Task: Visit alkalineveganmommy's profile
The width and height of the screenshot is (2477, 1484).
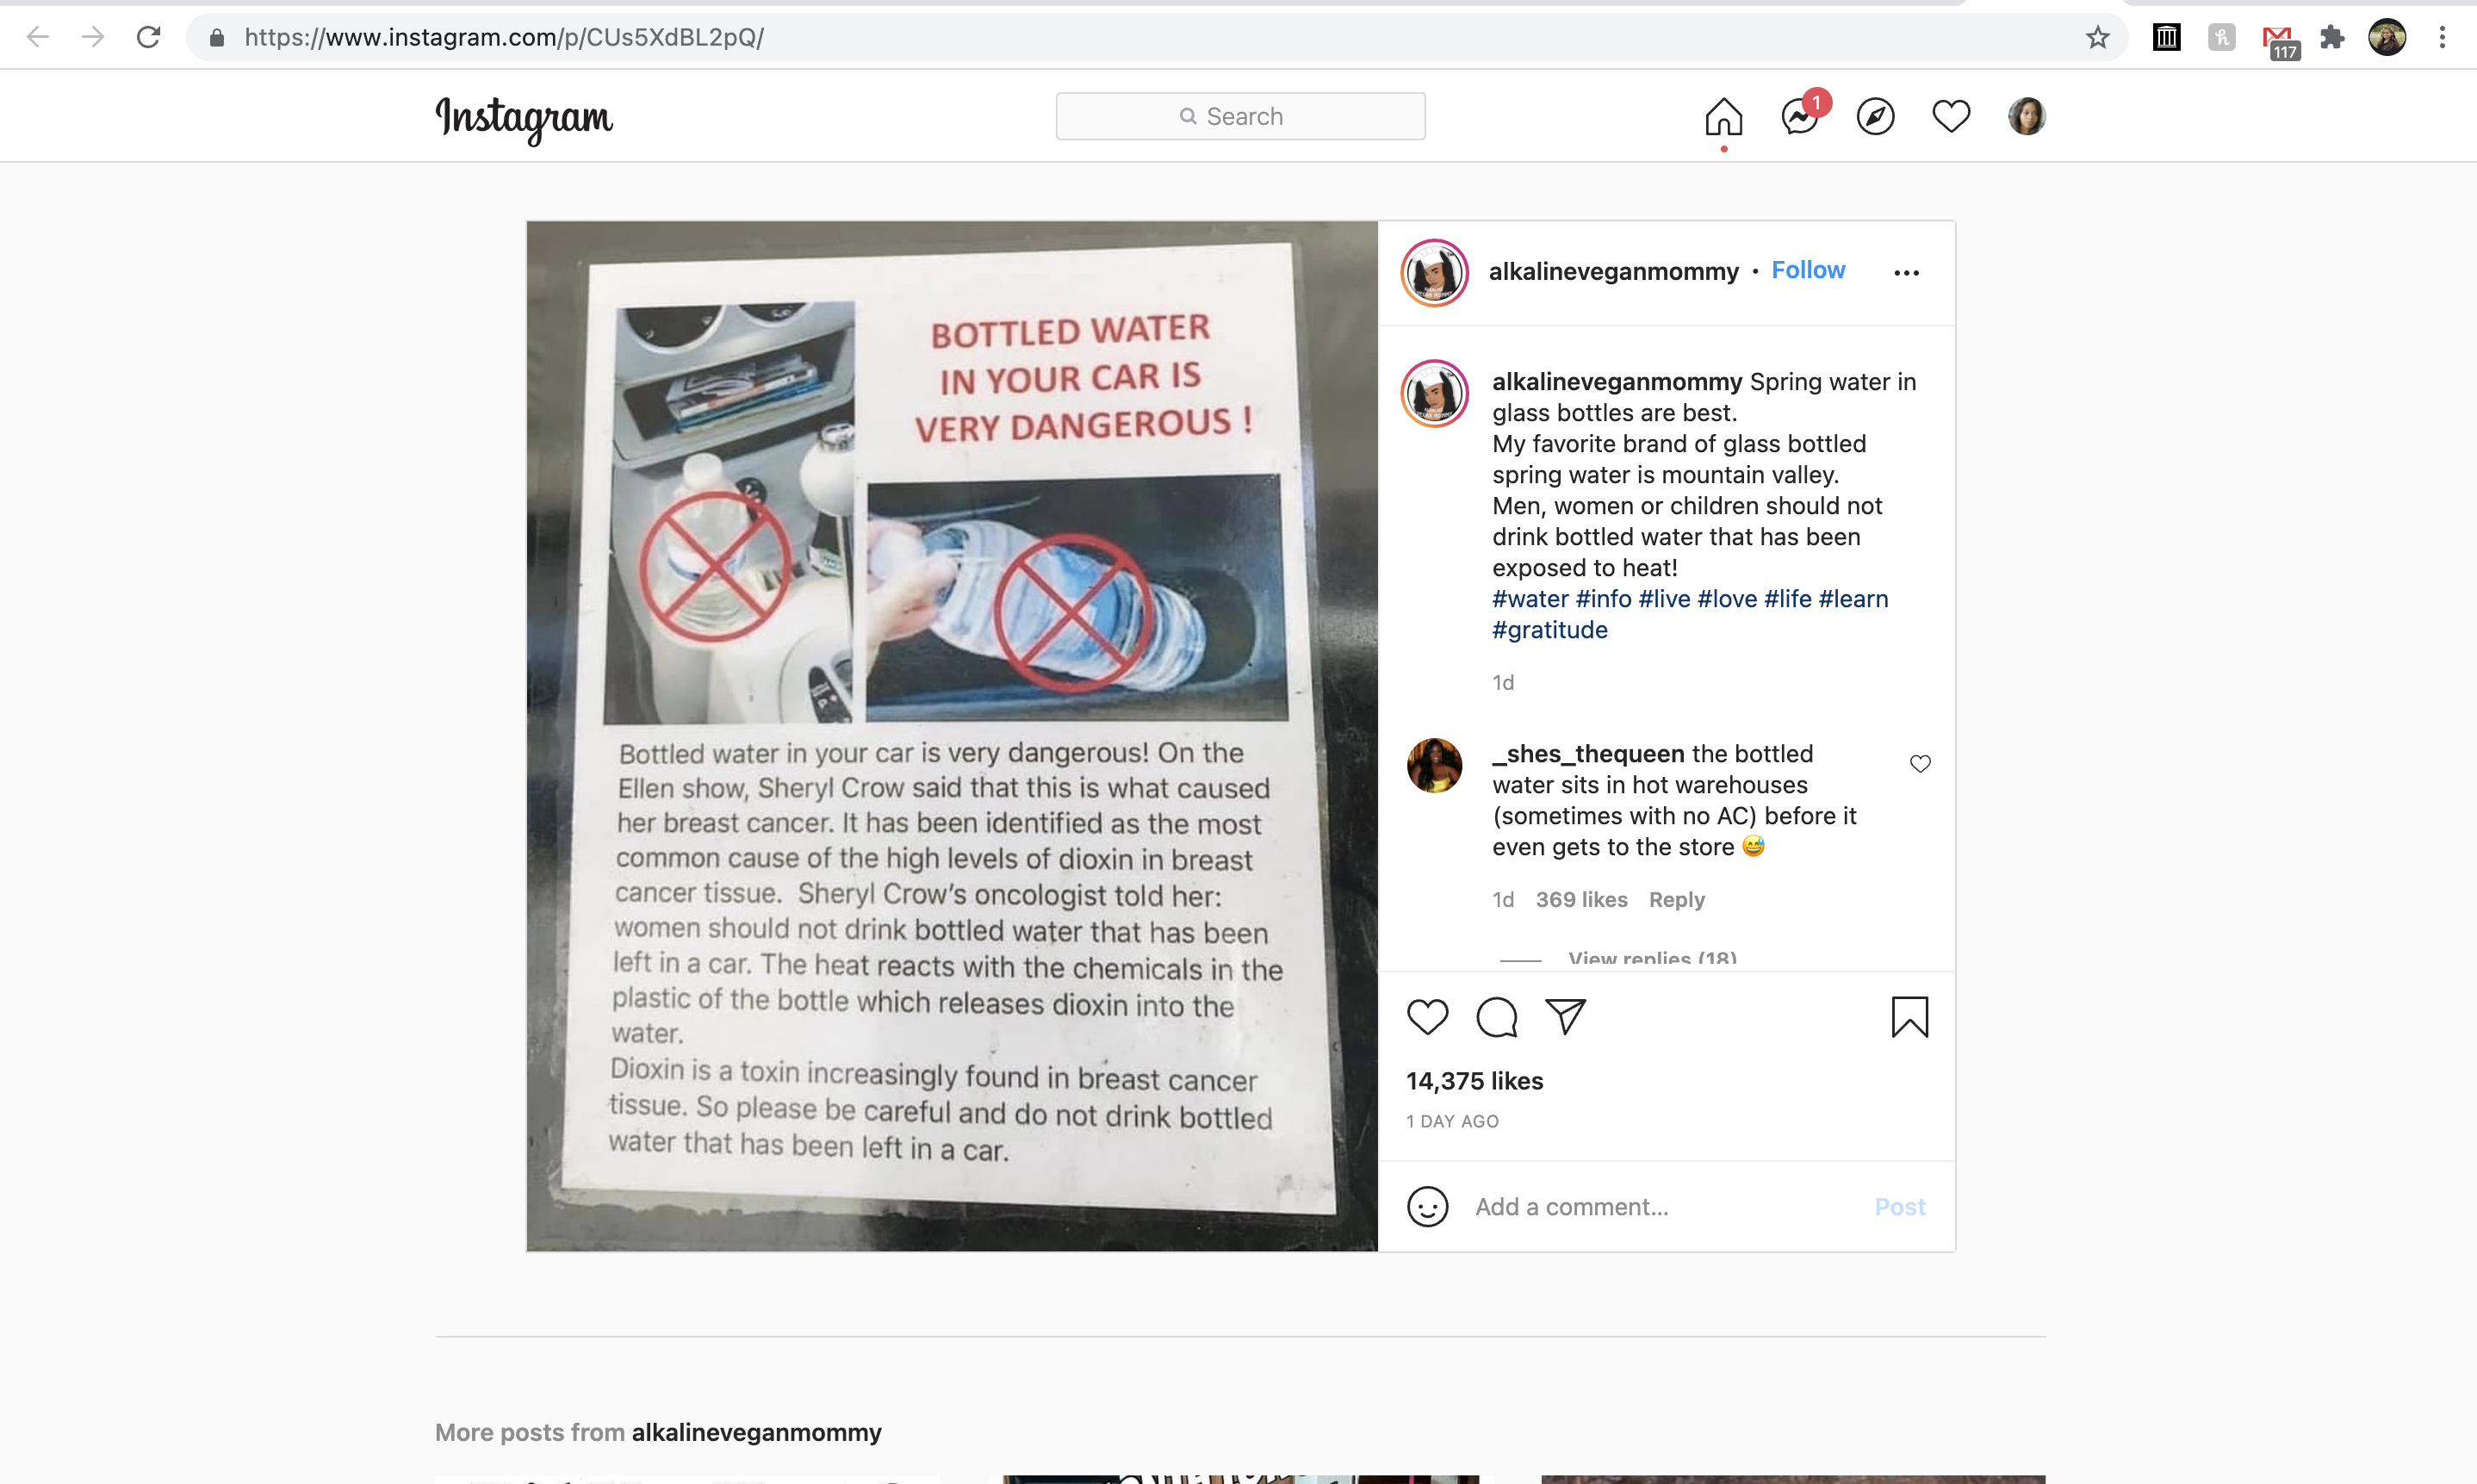Action: point(1614,271)
